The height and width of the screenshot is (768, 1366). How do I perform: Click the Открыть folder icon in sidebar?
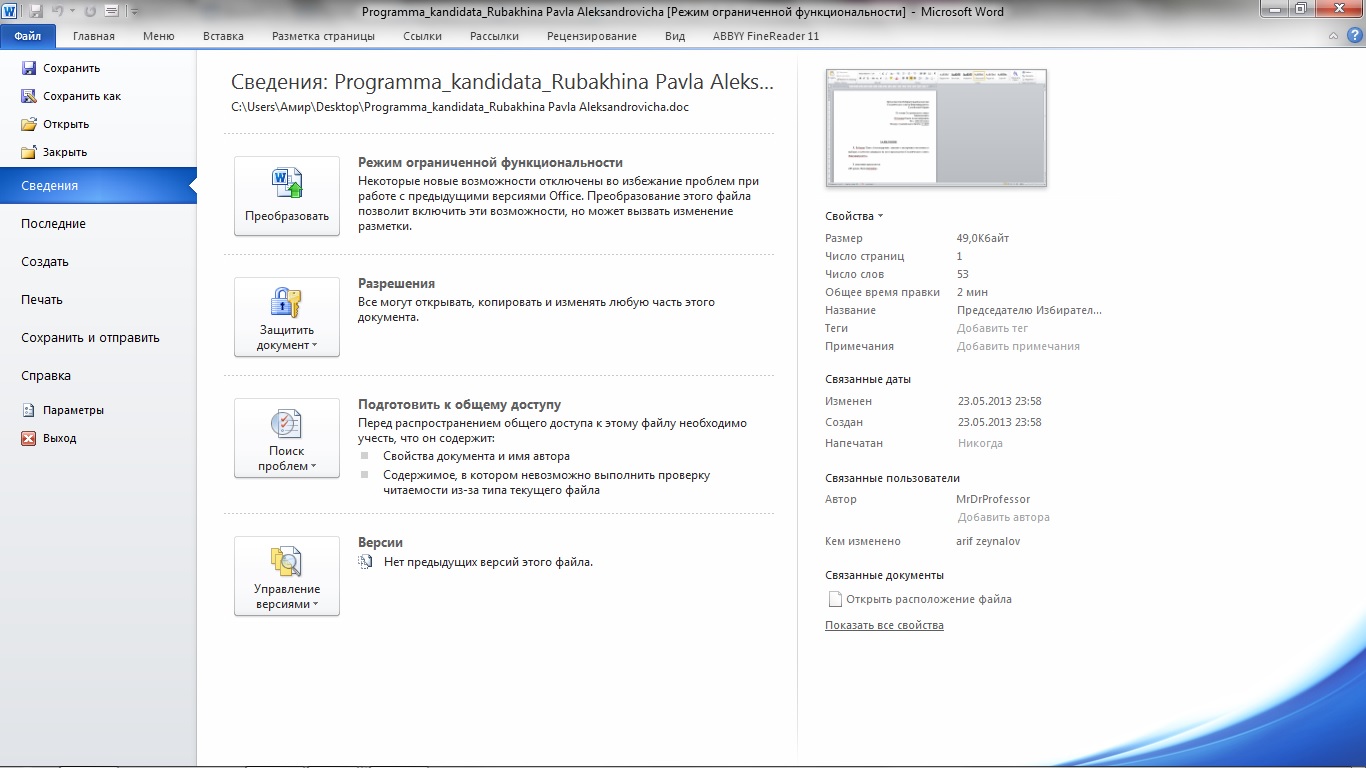click(28, 124)
